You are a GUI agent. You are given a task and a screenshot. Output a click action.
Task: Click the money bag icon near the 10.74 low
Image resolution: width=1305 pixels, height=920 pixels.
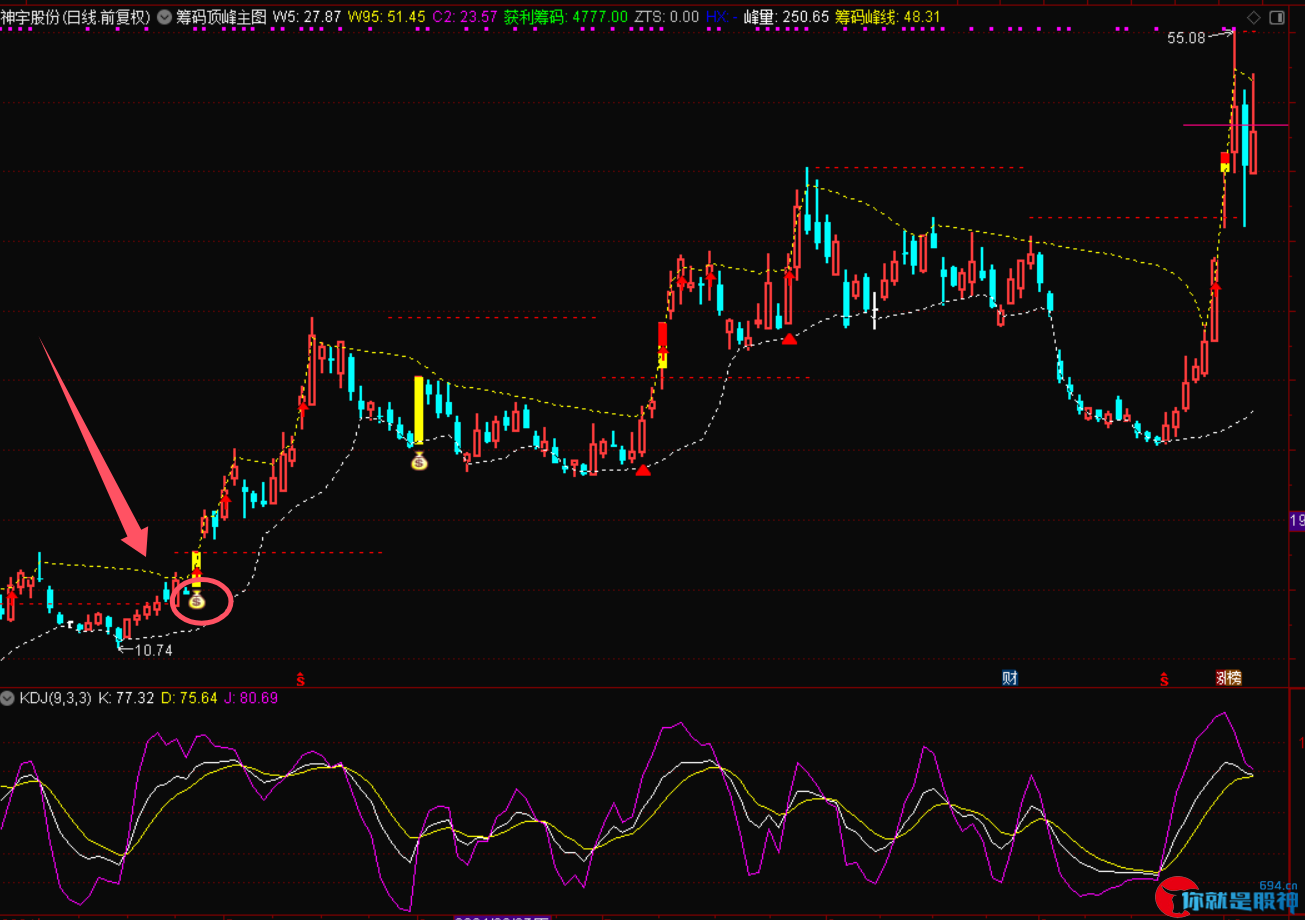[197, 601]
